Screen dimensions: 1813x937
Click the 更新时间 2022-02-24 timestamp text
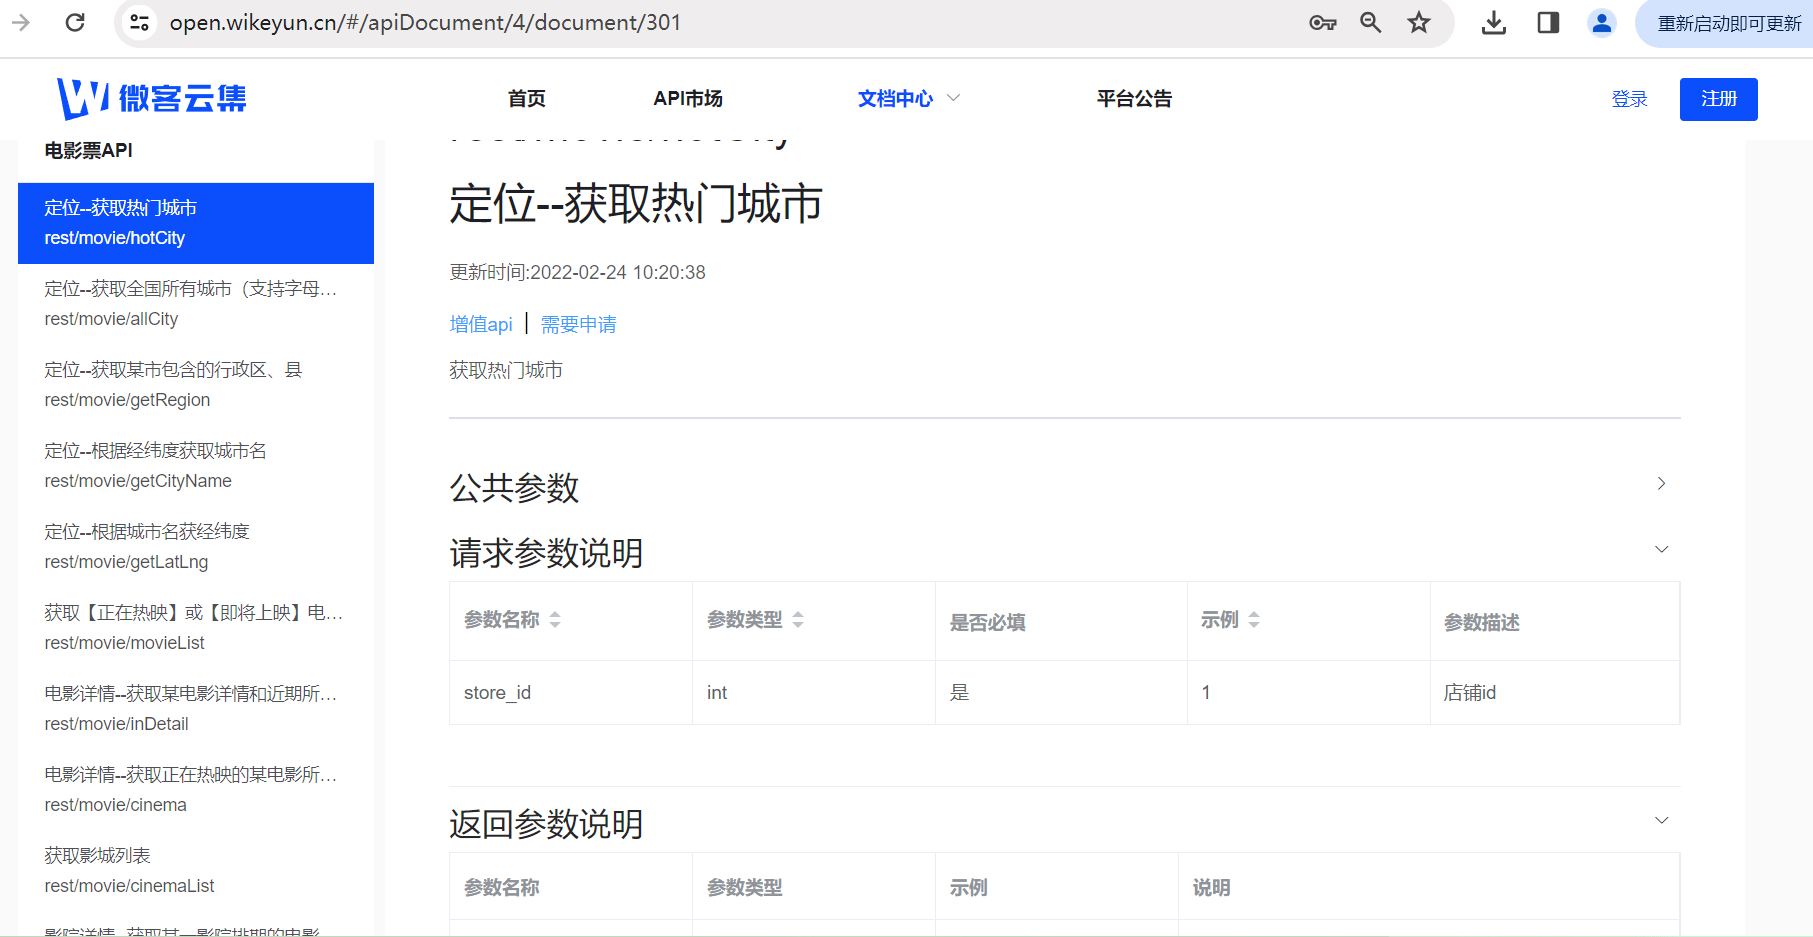[x=577, y=272]
